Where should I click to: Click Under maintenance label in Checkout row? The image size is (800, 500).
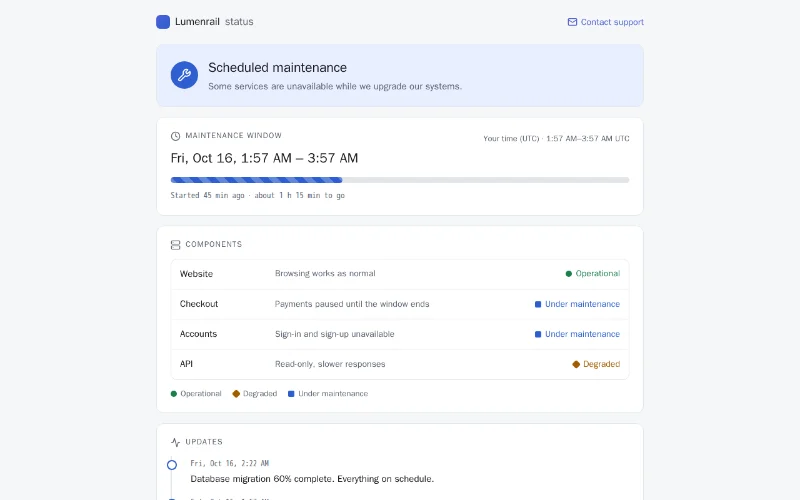(x=583, y=304)
